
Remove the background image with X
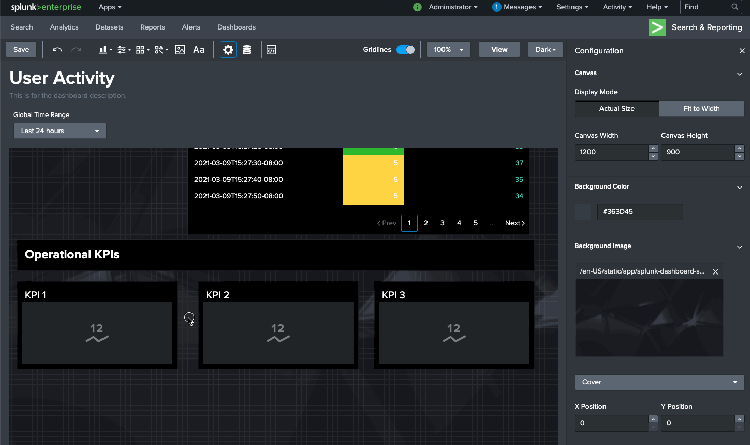click(x=714, y=272)
